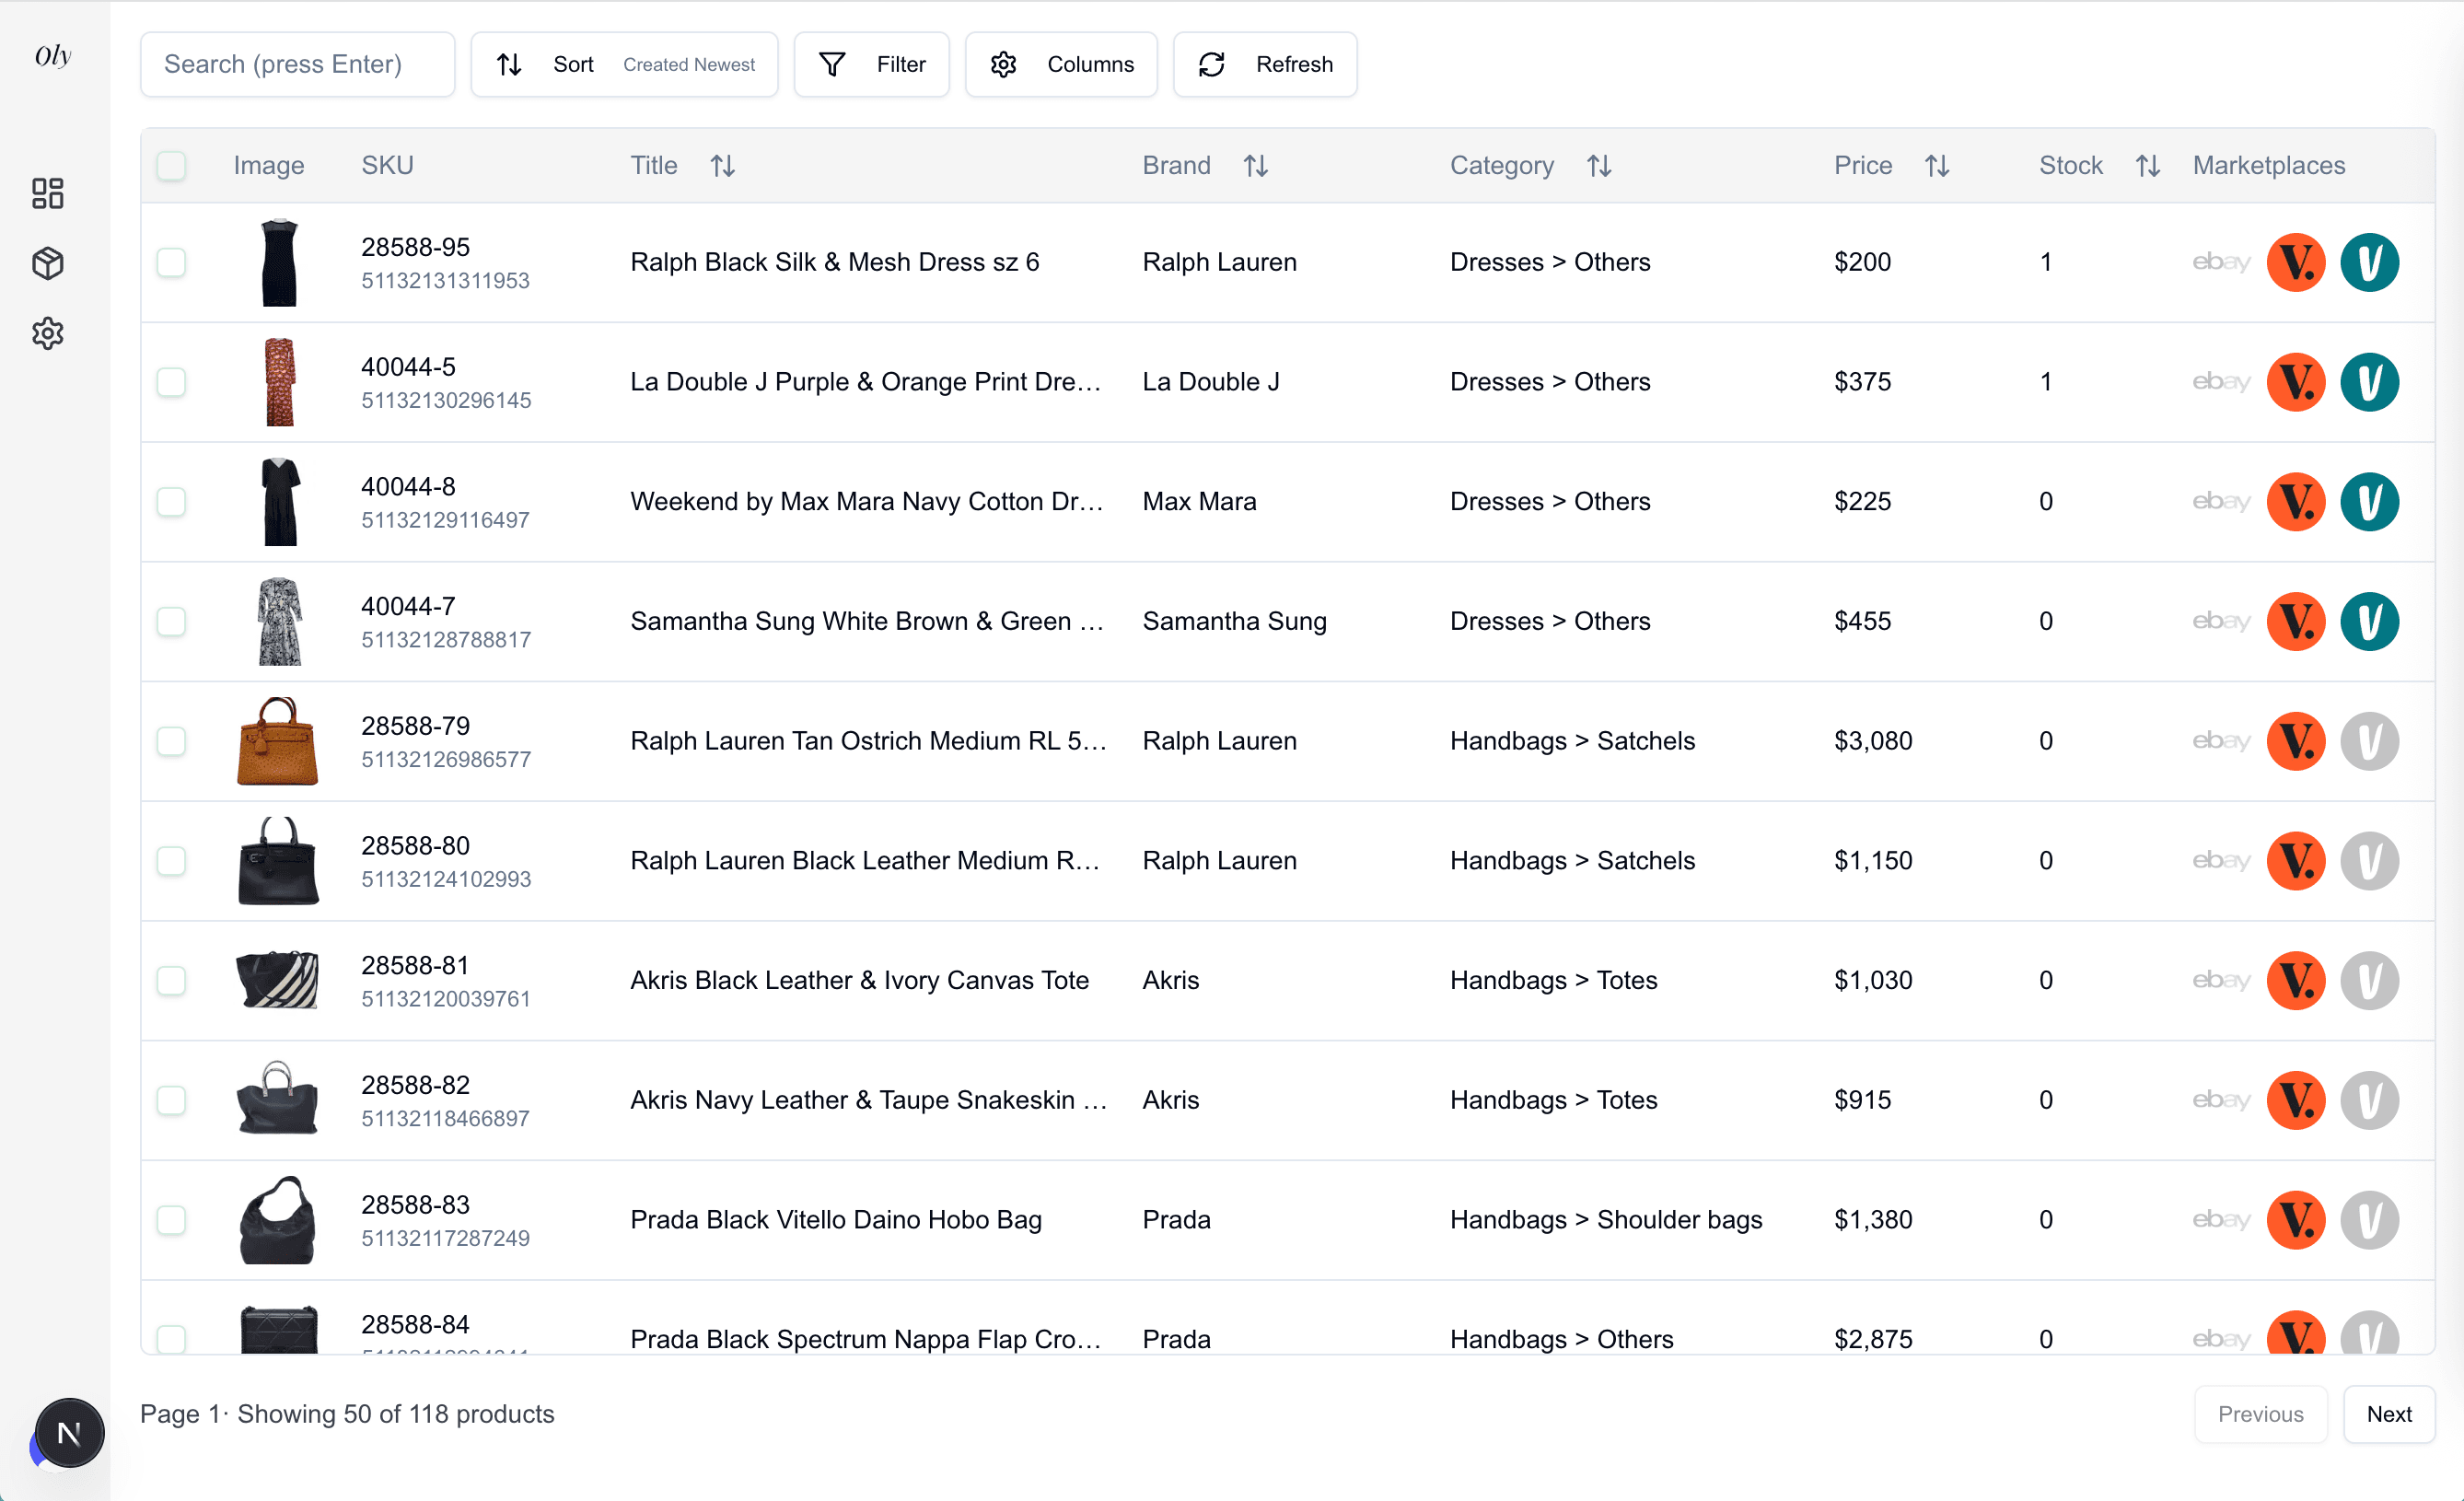The height and width of the screenshot is (1501, 2464).
Task: Open the Sort Created Newest dropdown
Action: coord(624,64)
